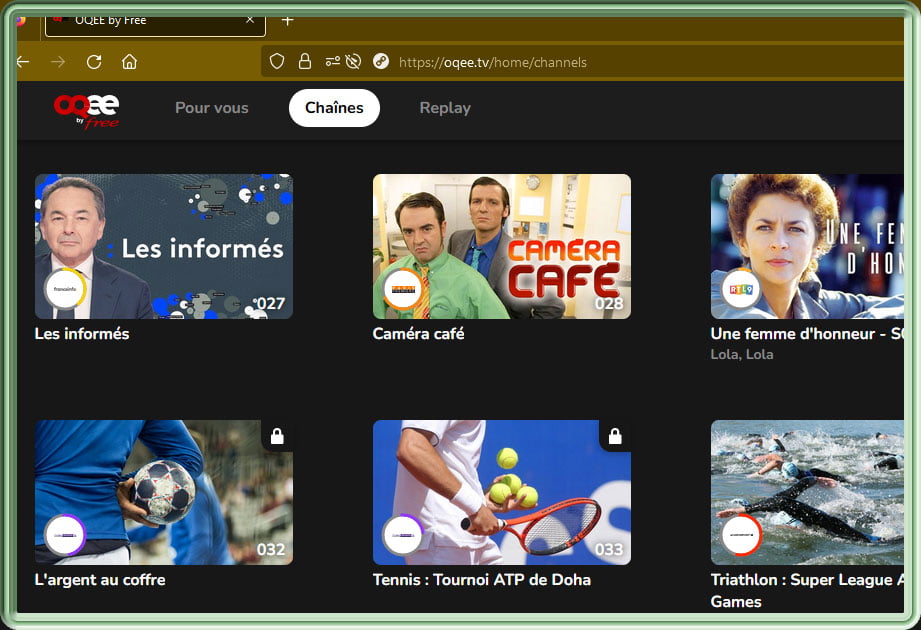Click channel number 027 label
The height and width of the screenshot is (630, 921).
tap(271, 304)
